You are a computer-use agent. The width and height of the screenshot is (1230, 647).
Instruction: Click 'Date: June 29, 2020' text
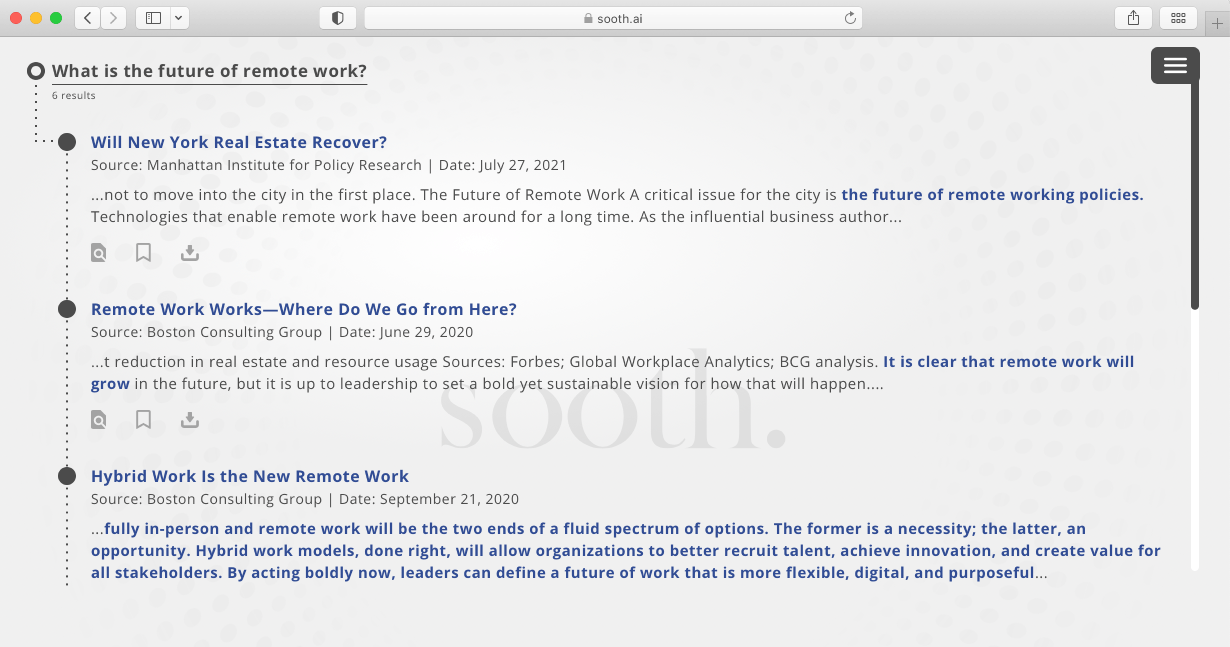(406, 332)
